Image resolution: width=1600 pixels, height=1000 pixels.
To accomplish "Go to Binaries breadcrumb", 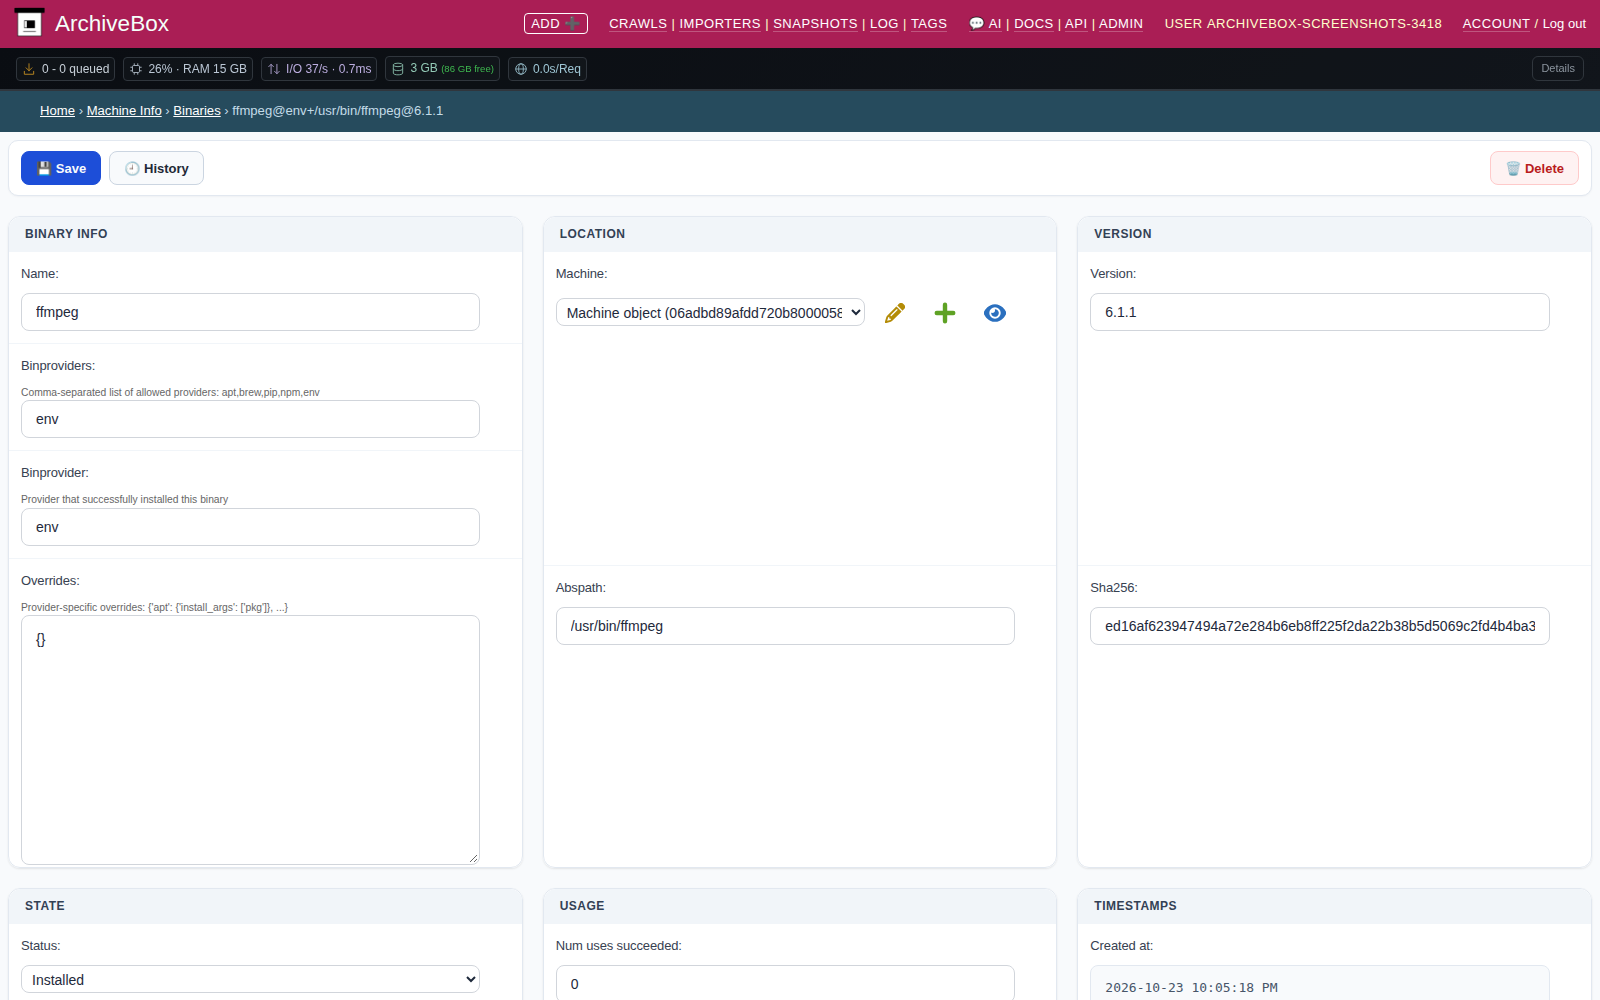I will click(197, 110).
